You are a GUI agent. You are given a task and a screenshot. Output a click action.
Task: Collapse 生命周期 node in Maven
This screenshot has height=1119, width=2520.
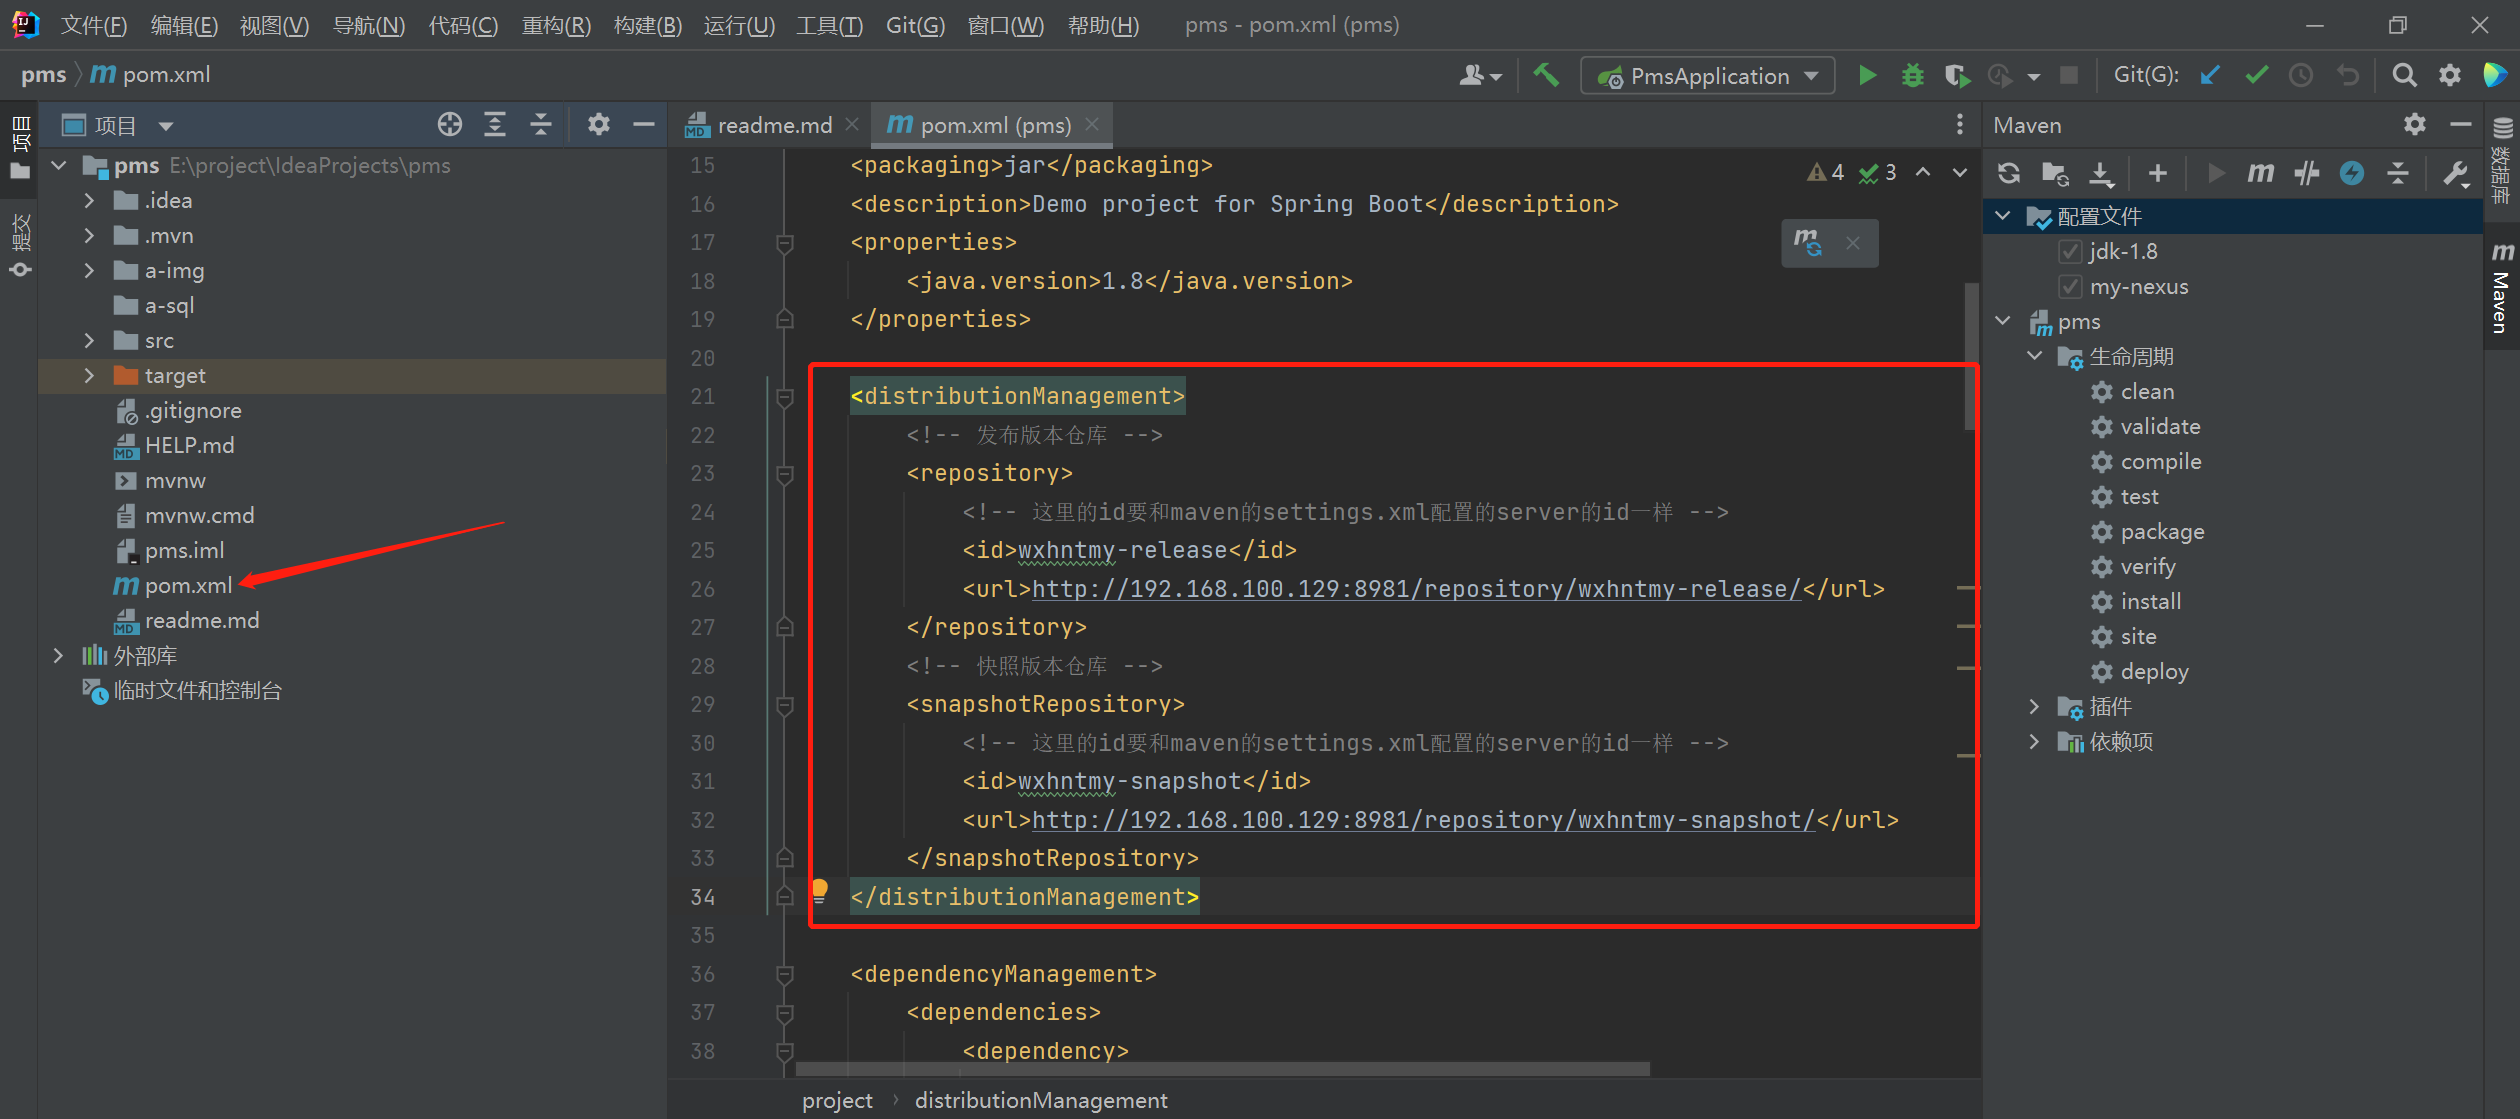click(2035, 356)
